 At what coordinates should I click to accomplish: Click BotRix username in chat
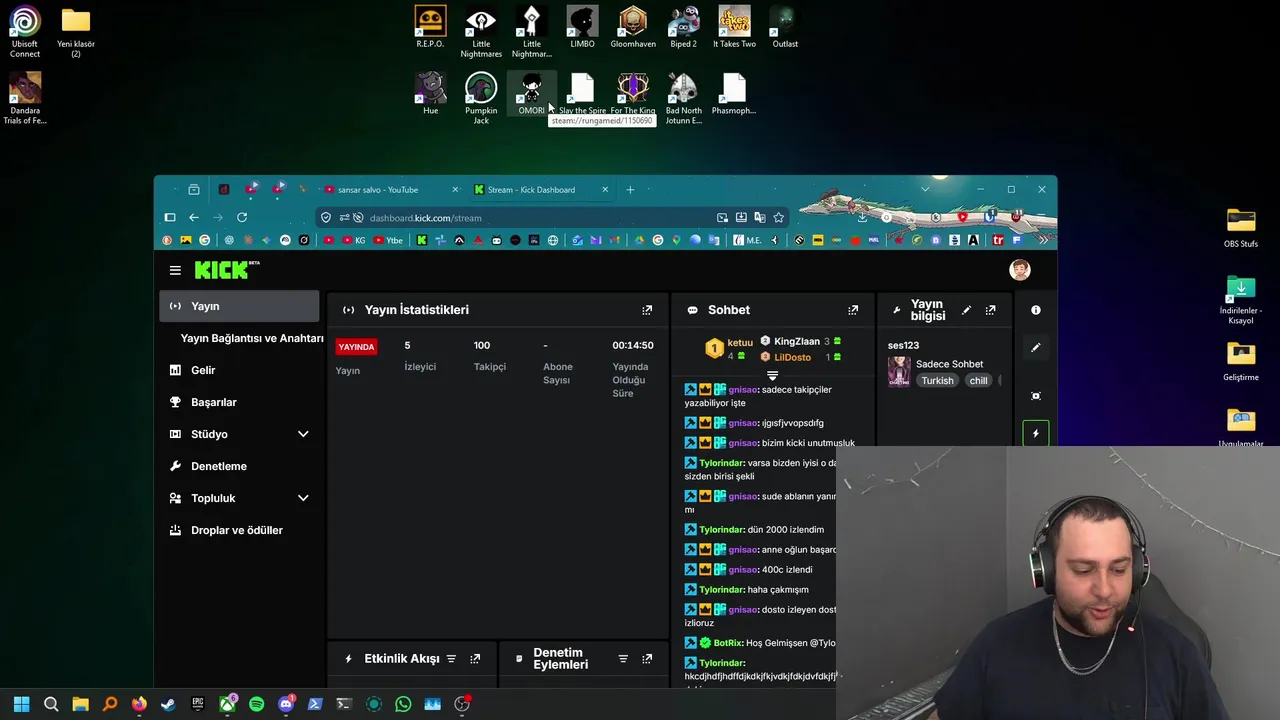pyautogui.click(x=728, y=643)
